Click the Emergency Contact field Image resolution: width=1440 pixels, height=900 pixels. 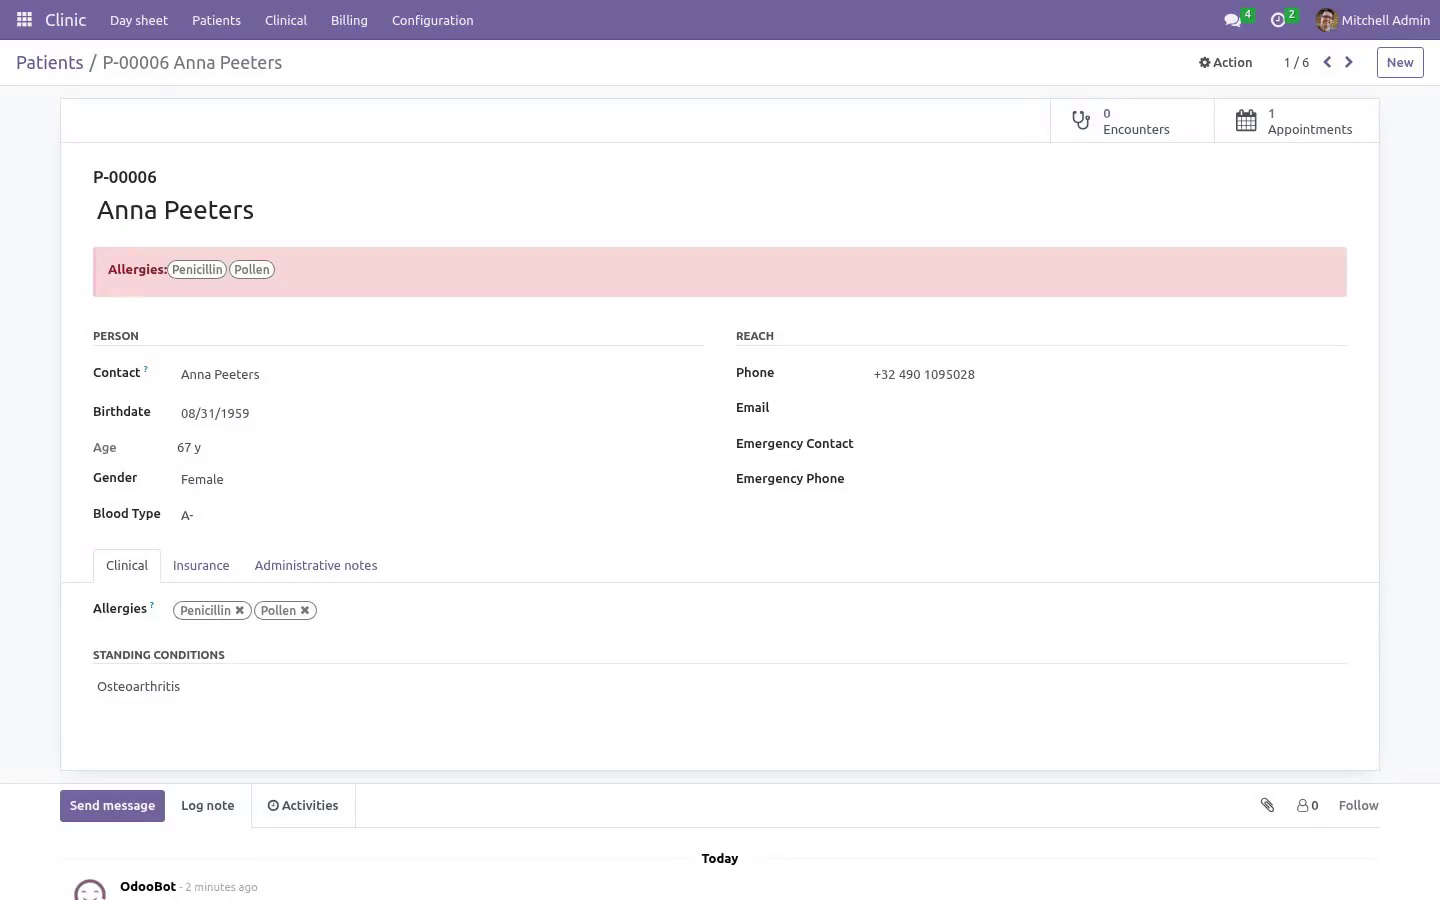coord(1108,444)
